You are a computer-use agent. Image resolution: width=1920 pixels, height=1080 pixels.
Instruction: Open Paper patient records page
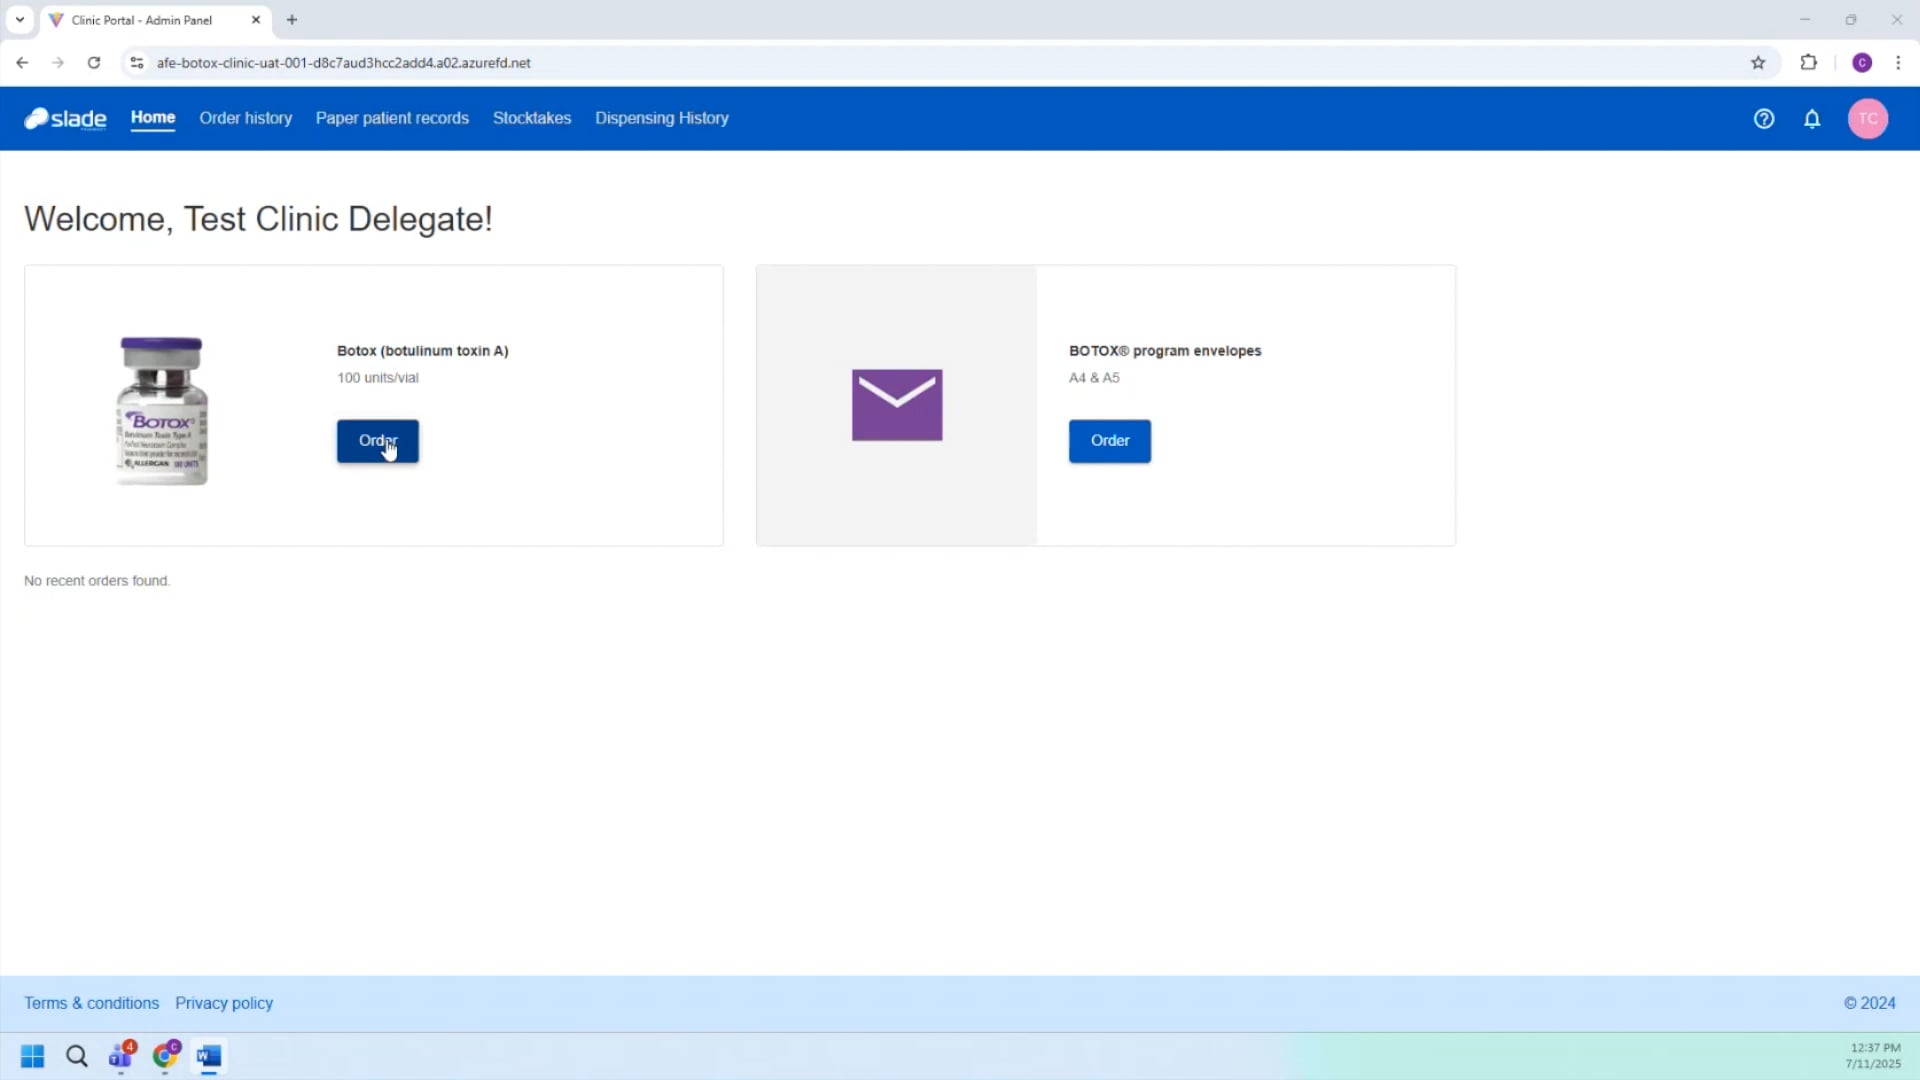392,118
